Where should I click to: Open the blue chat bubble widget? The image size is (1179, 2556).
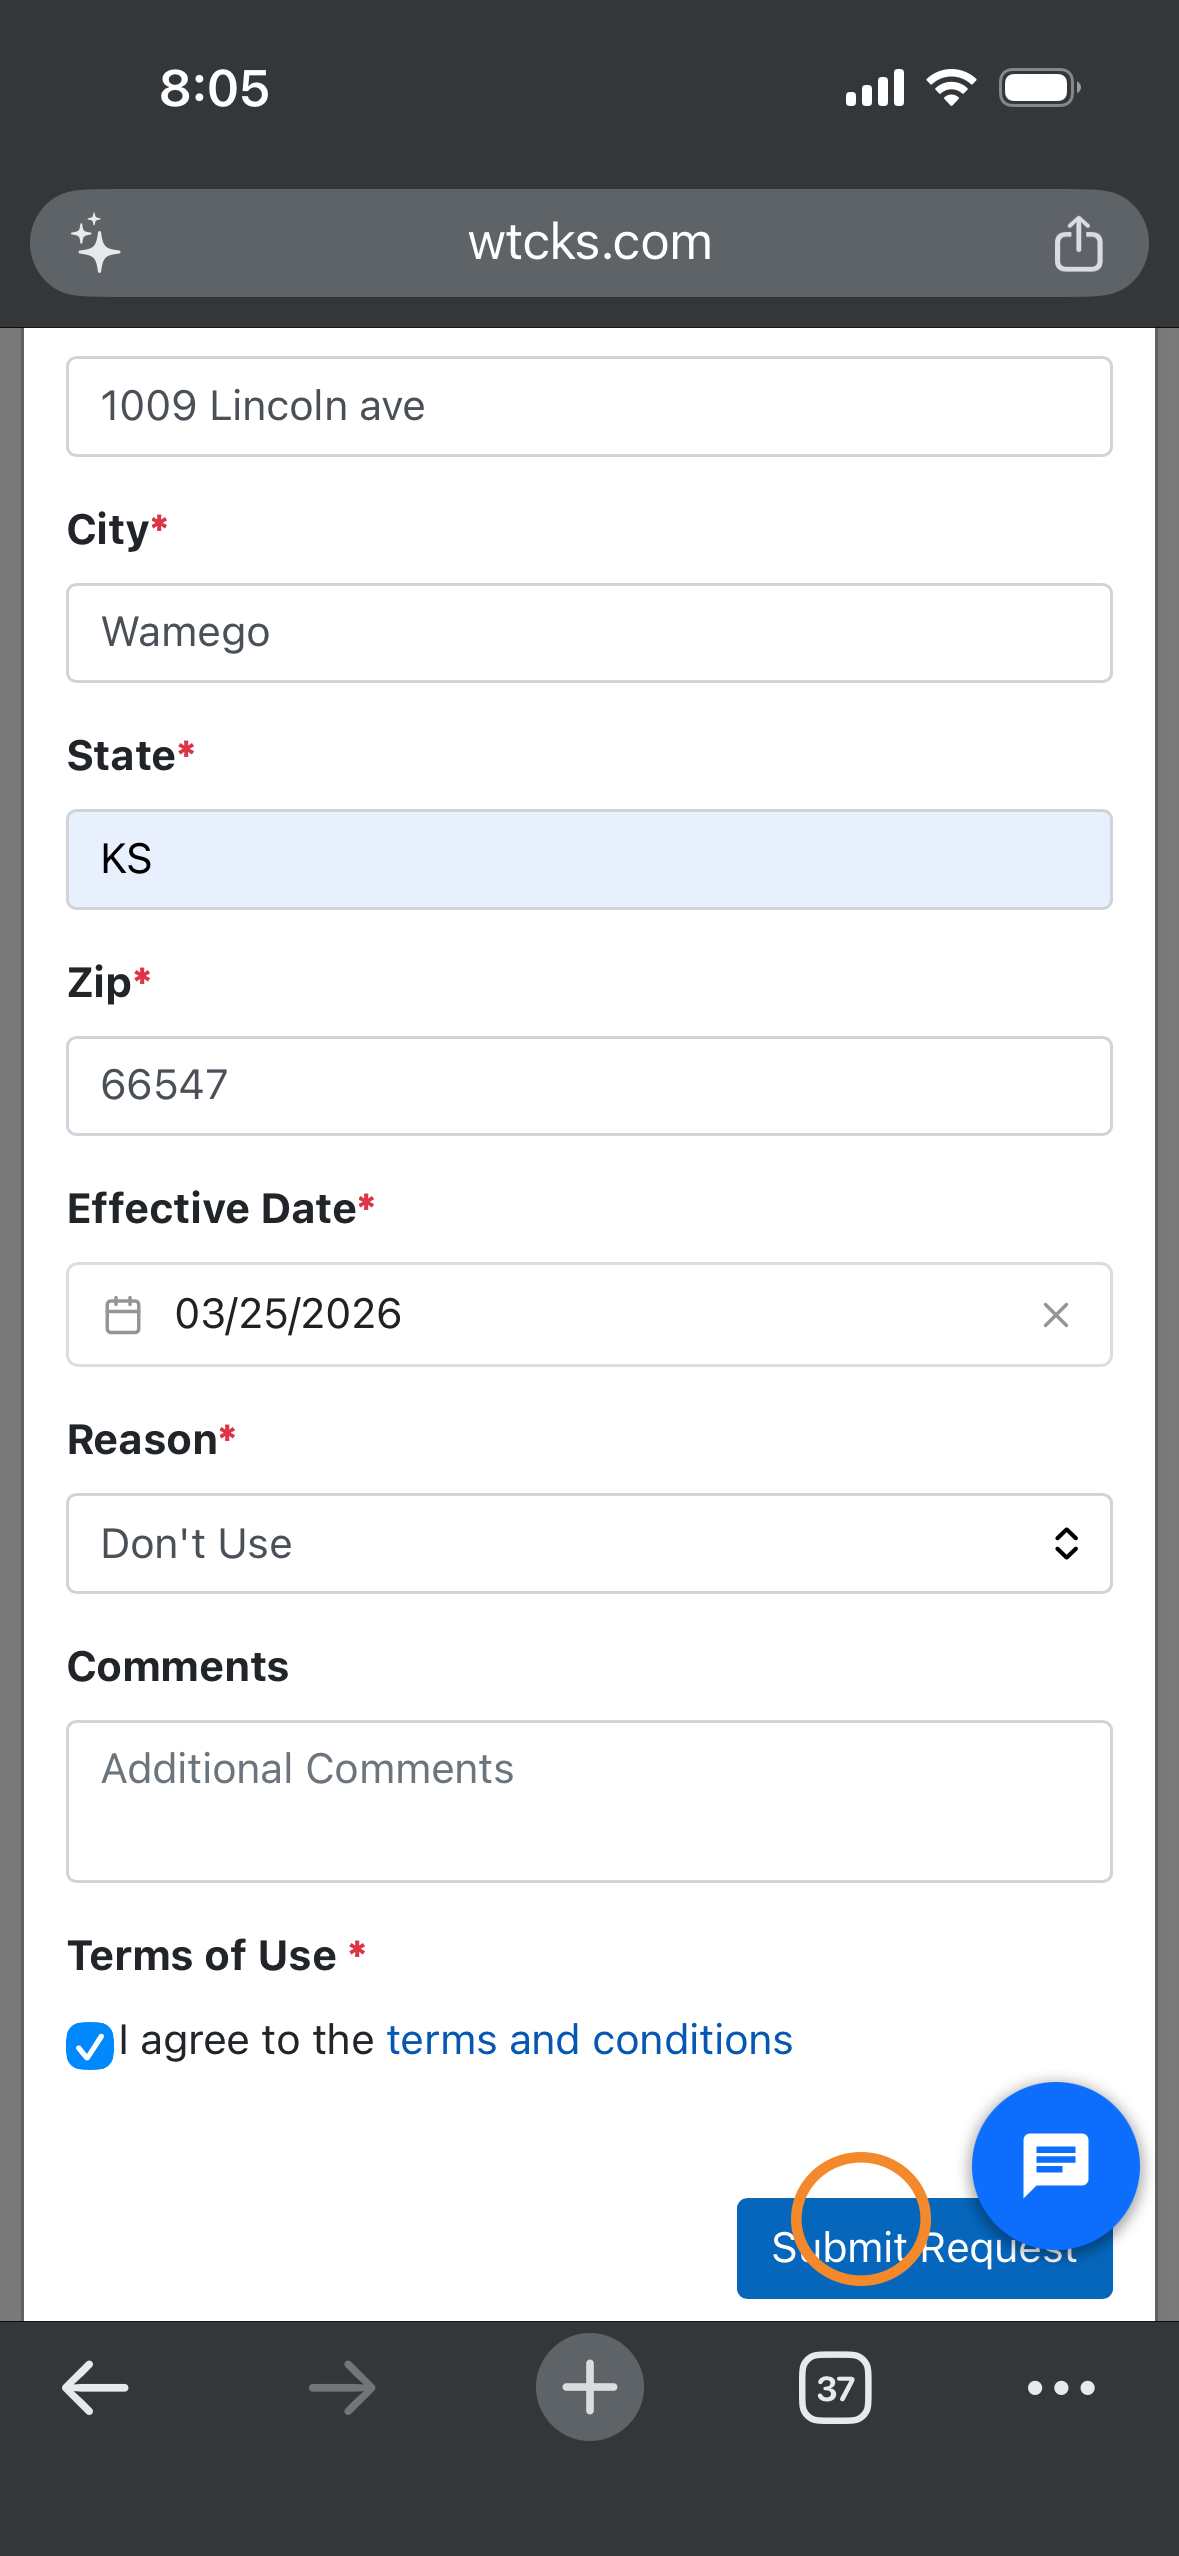click(x=1055, y=2165)
